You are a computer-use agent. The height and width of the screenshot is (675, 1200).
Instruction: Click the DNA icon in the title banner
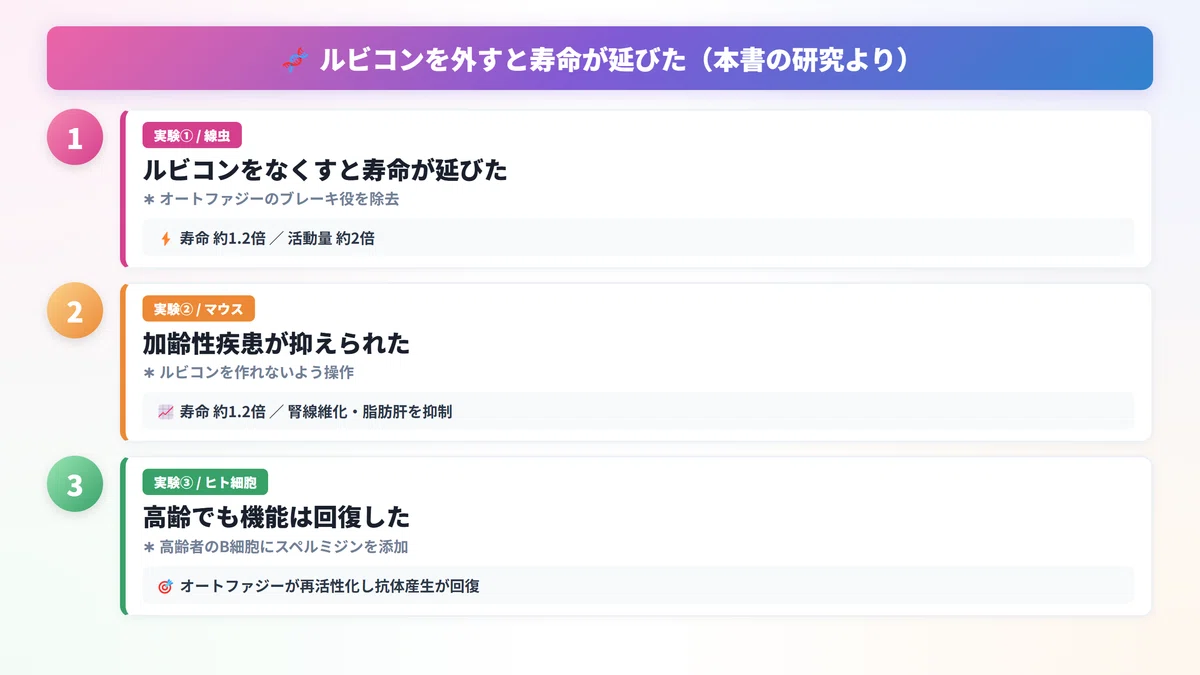(293, 60)
